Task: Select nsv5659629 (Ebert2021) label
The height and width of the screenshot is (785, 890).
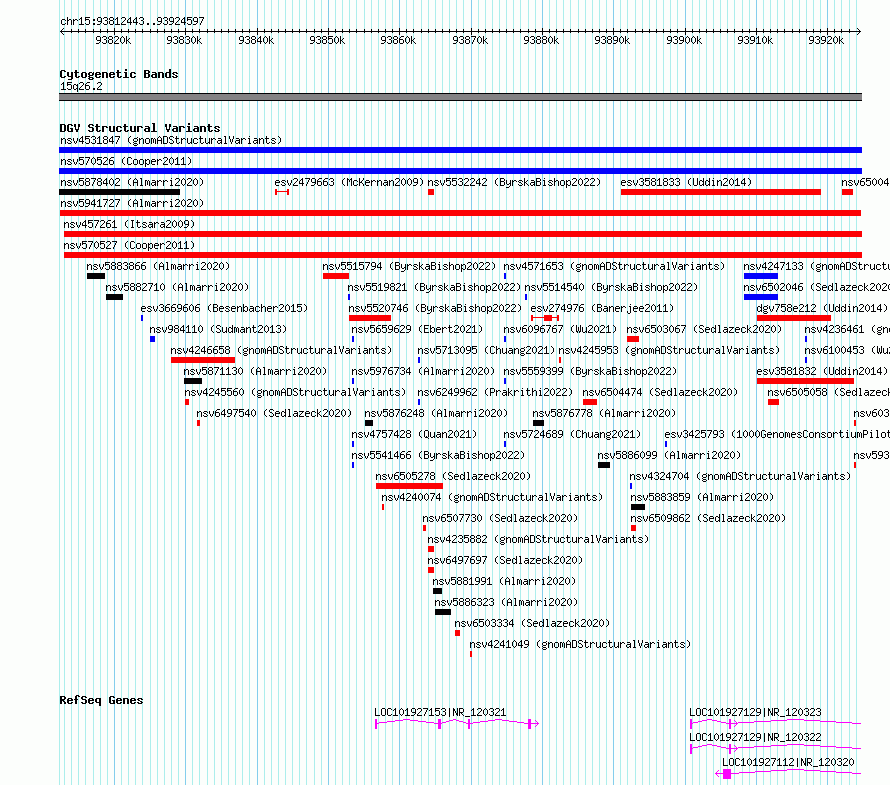Action: 417,329
